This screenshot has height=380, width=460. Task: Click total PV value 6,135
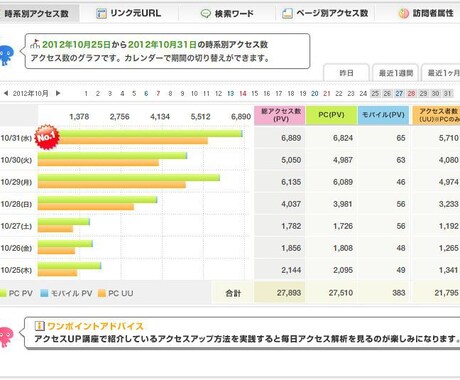(291, 182)
